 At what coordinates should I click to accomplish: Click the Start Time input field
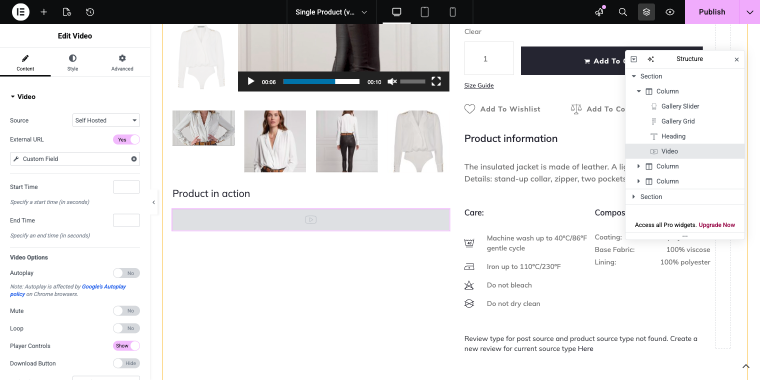127,187
